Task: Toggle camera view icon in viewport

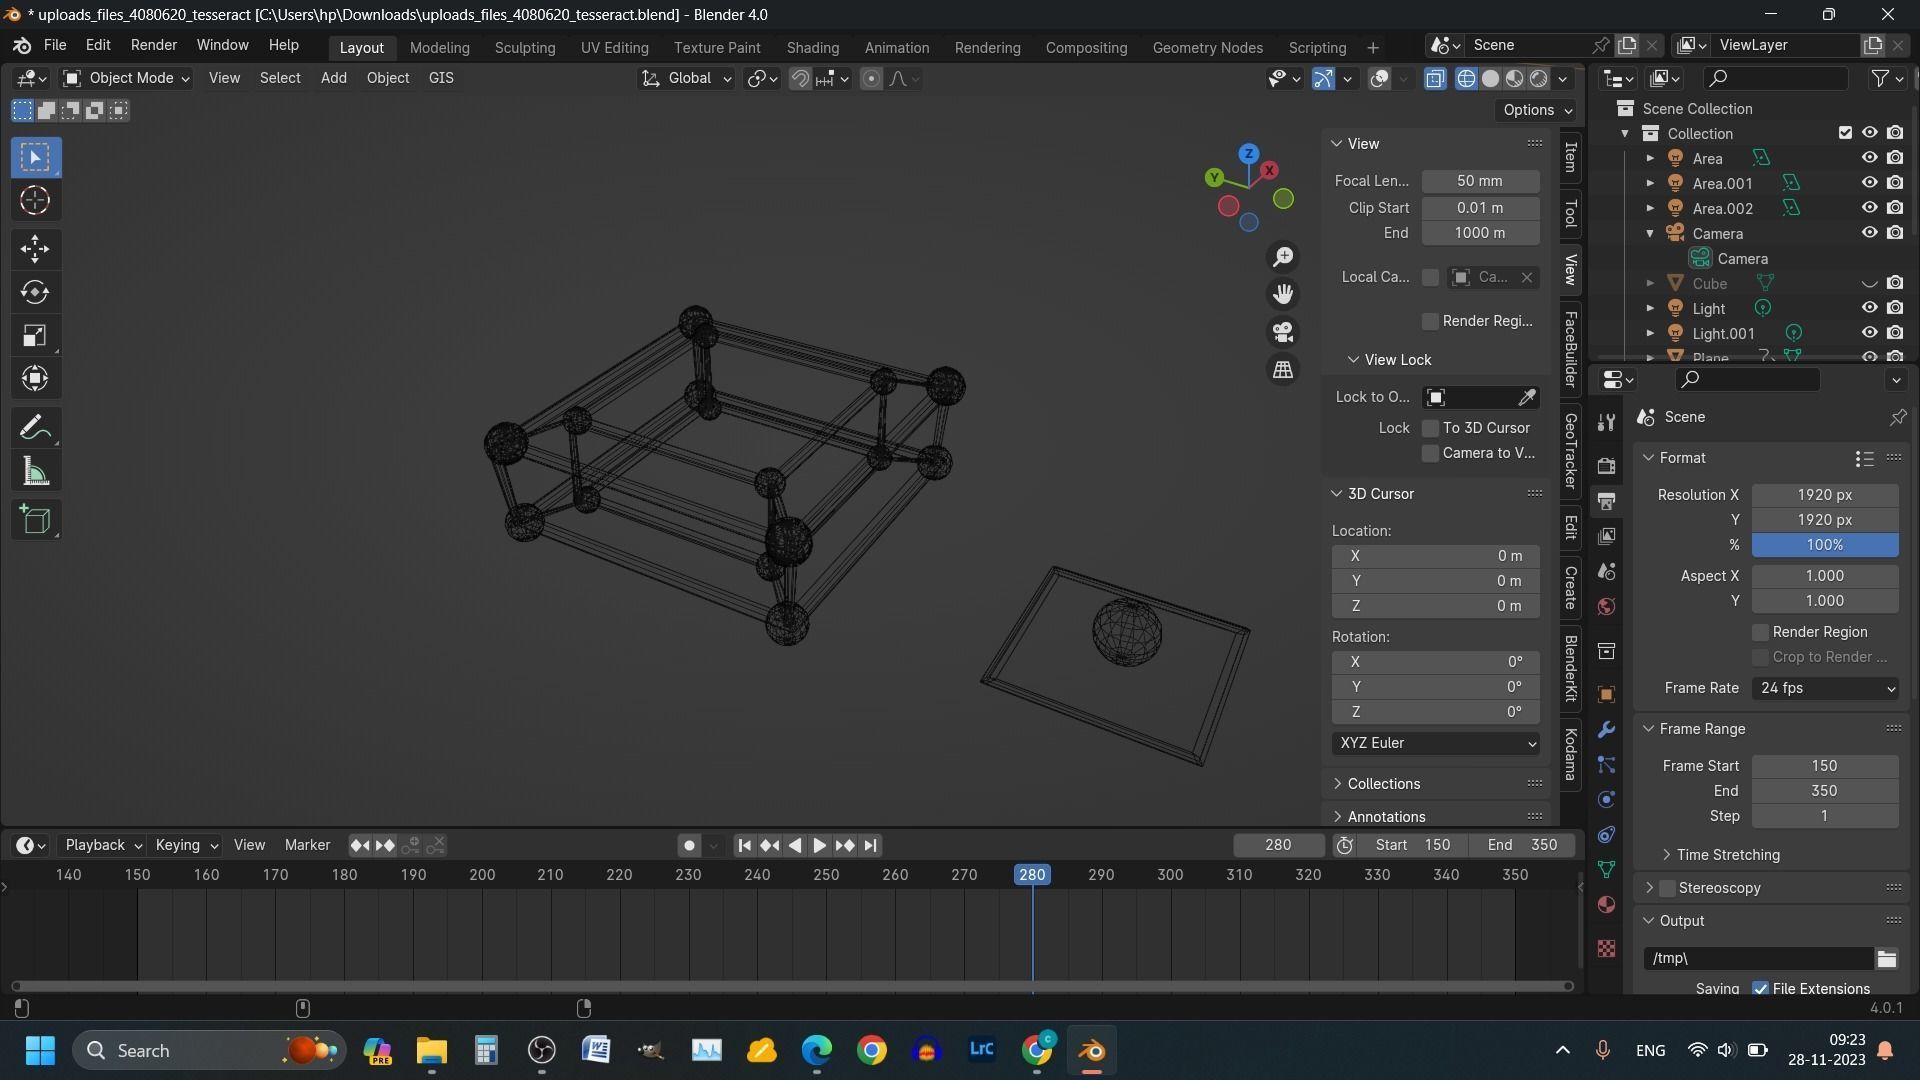Action: click(1283, 332)
